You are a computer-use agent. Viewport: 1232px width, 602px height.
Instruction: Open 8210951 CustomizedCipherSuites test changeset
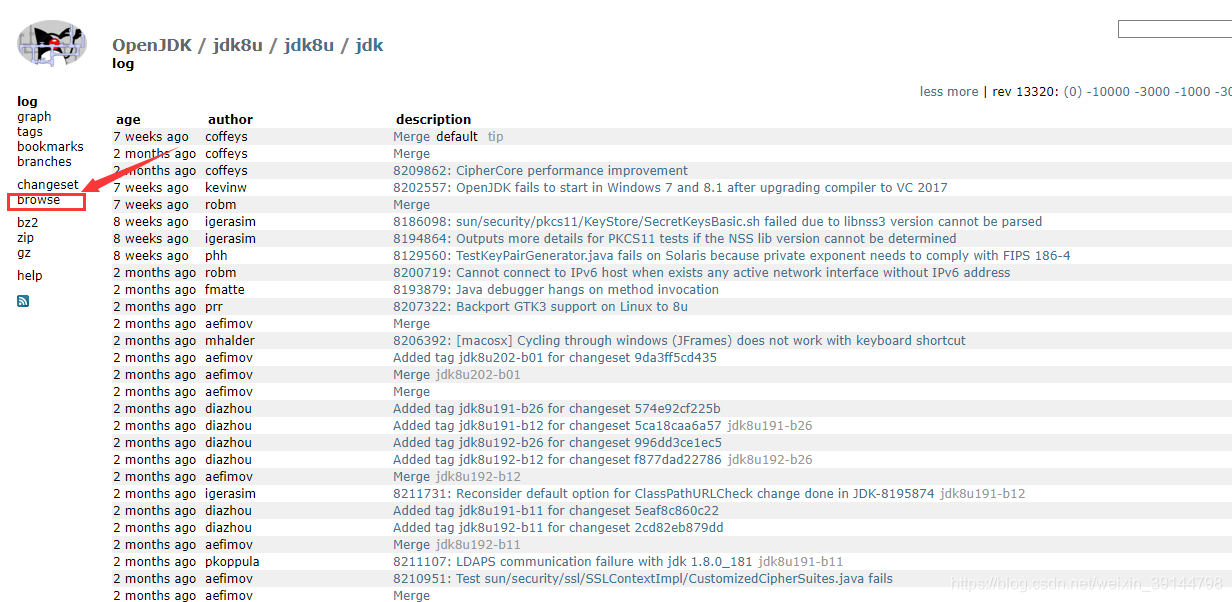pyautogui.click(x=643, y=579)
